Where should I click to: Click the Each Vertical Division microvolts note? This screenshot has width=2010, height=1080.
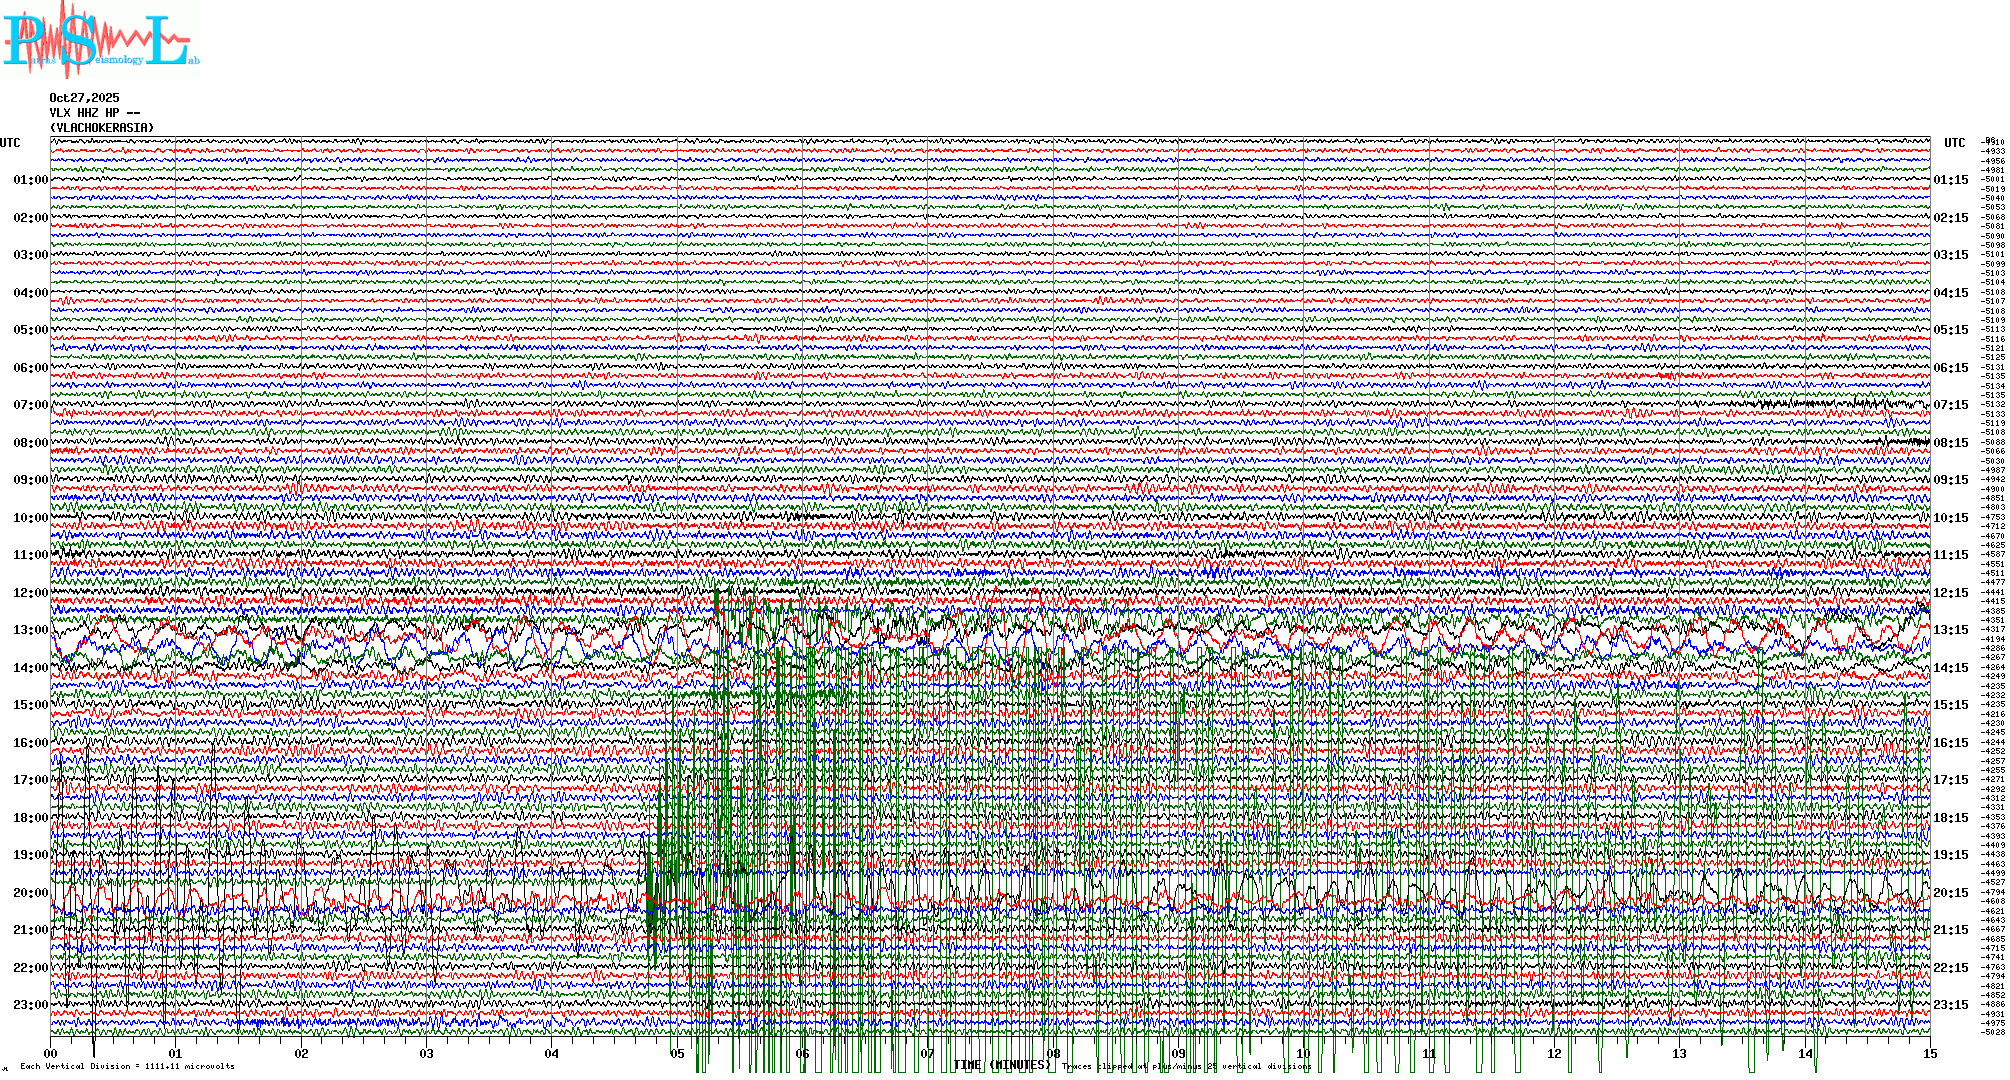127,1066
